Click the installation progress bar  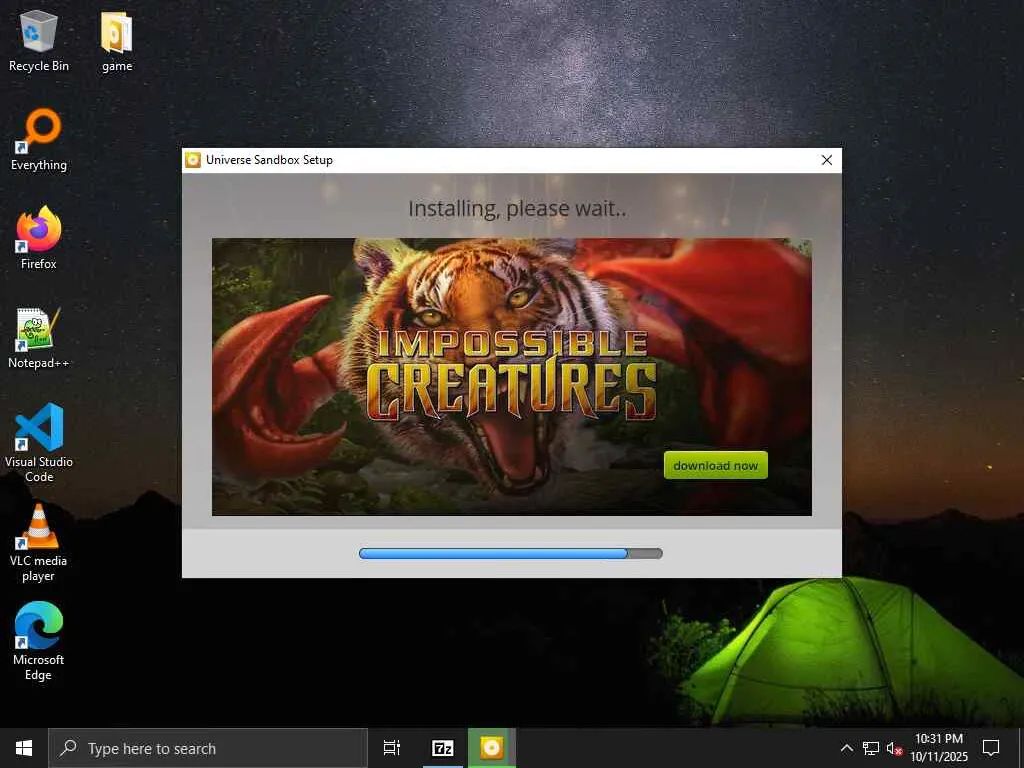[x=511, y=554]
